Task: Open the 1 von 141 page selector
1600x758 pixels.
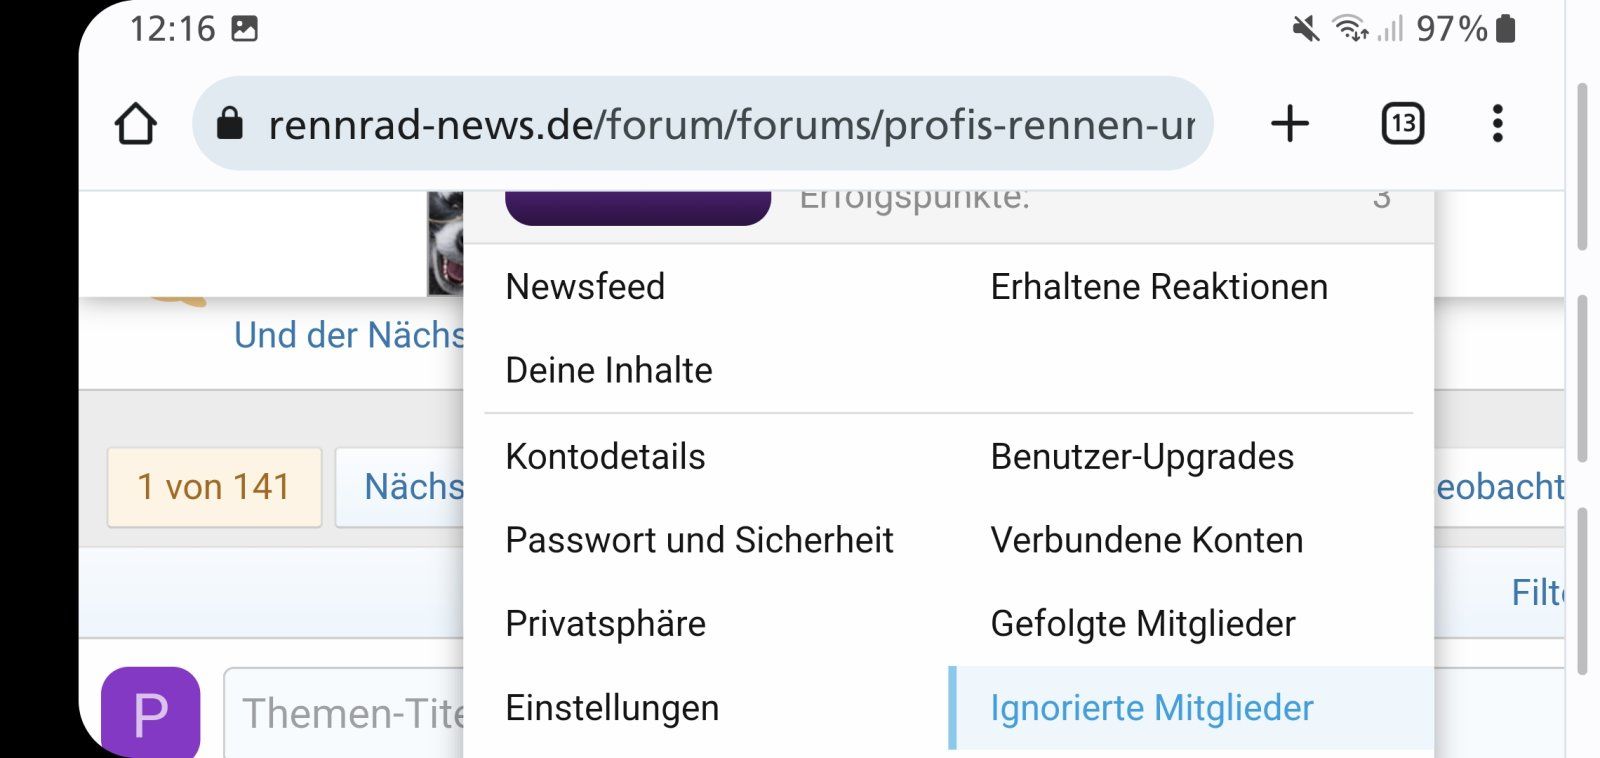Action: tap(214, 487)
